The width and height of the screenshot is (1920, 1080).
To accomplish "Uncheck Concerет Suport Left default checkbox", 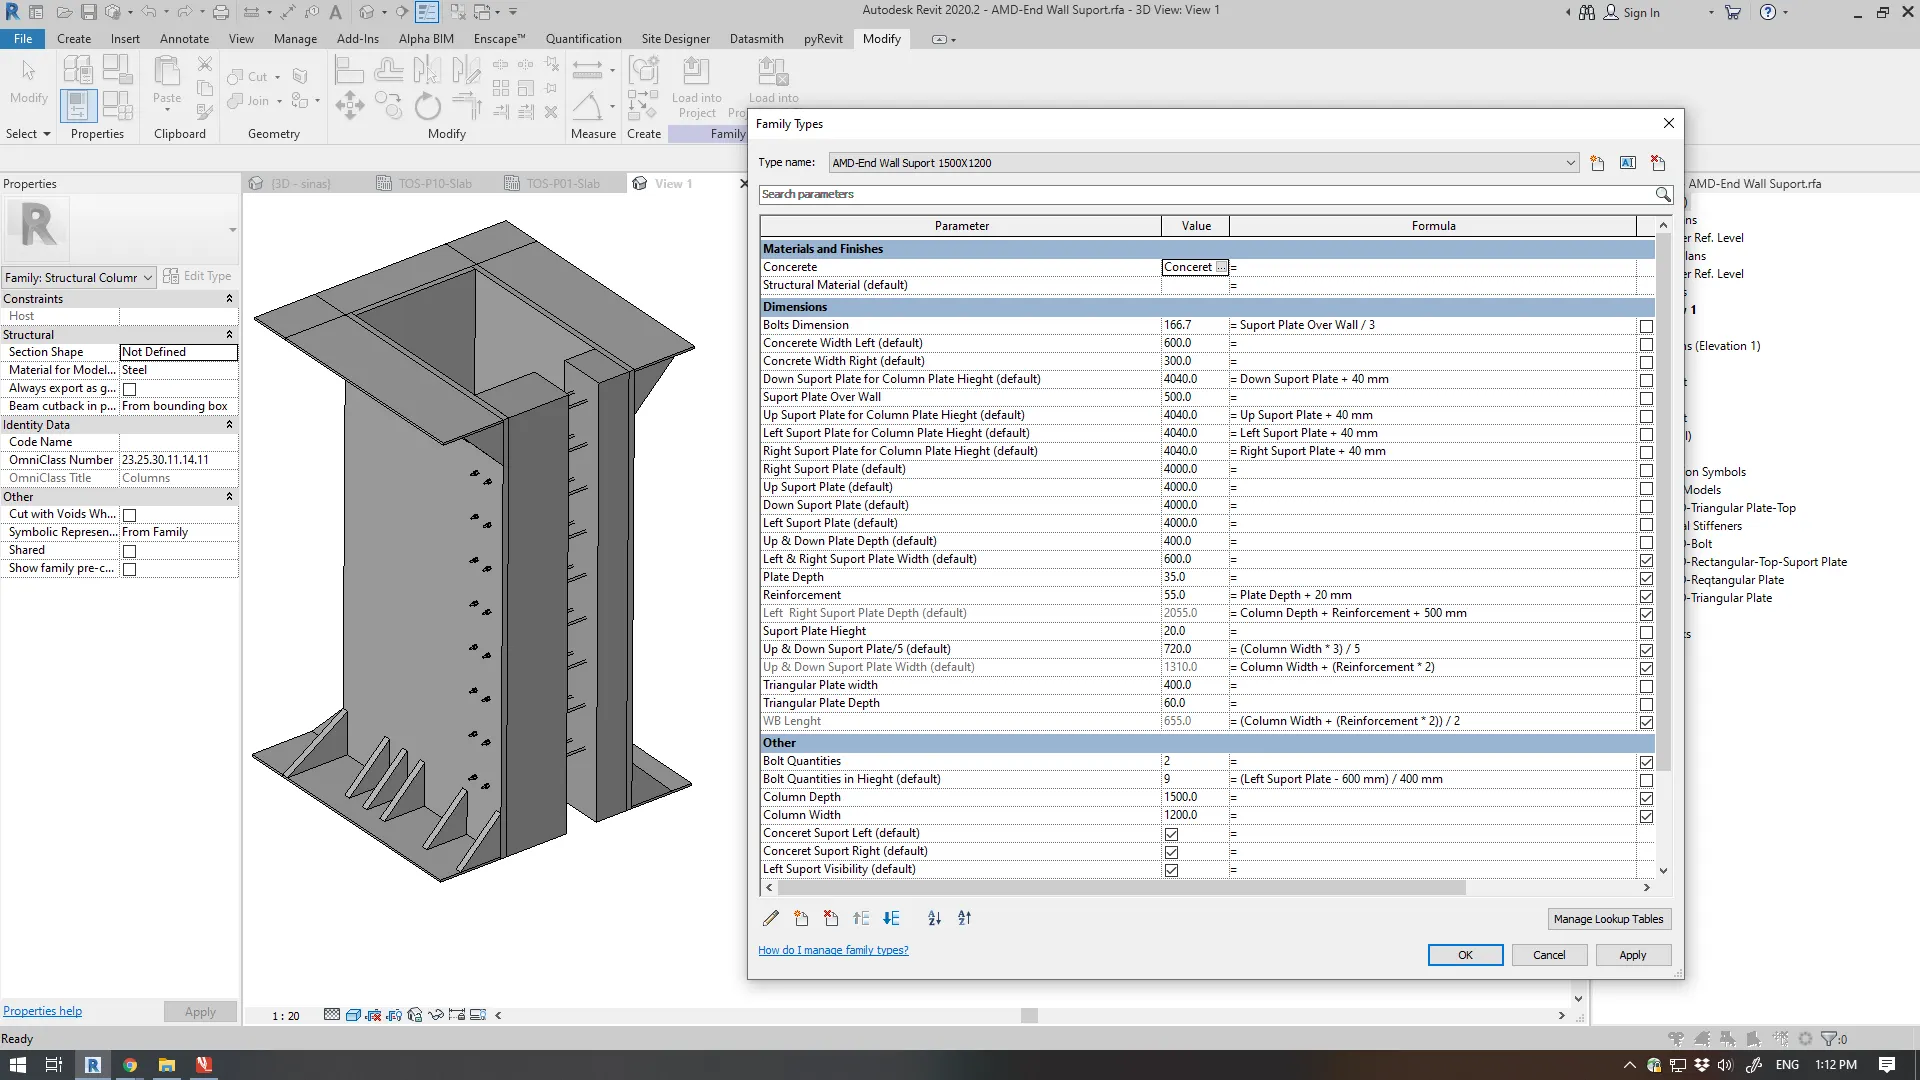I will tap(1171, 834).
